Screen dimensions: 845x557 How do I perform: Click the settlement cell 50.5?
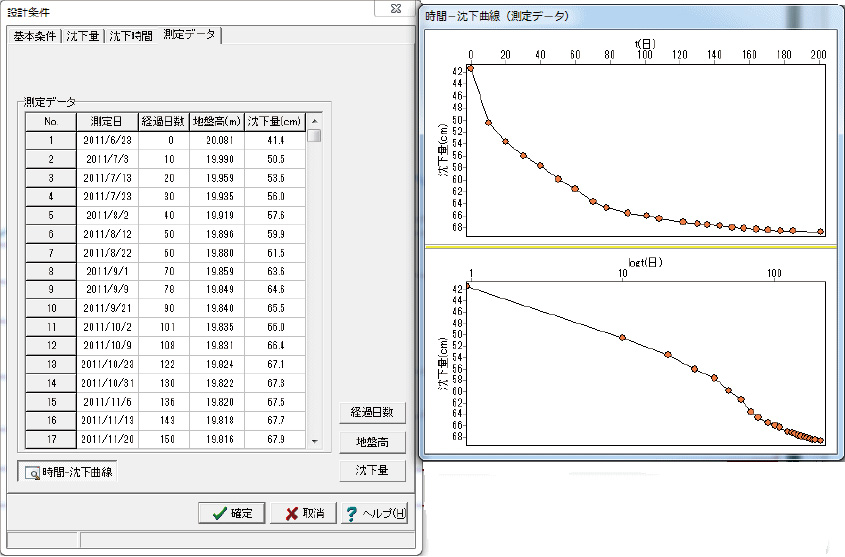tap(275, 159)
